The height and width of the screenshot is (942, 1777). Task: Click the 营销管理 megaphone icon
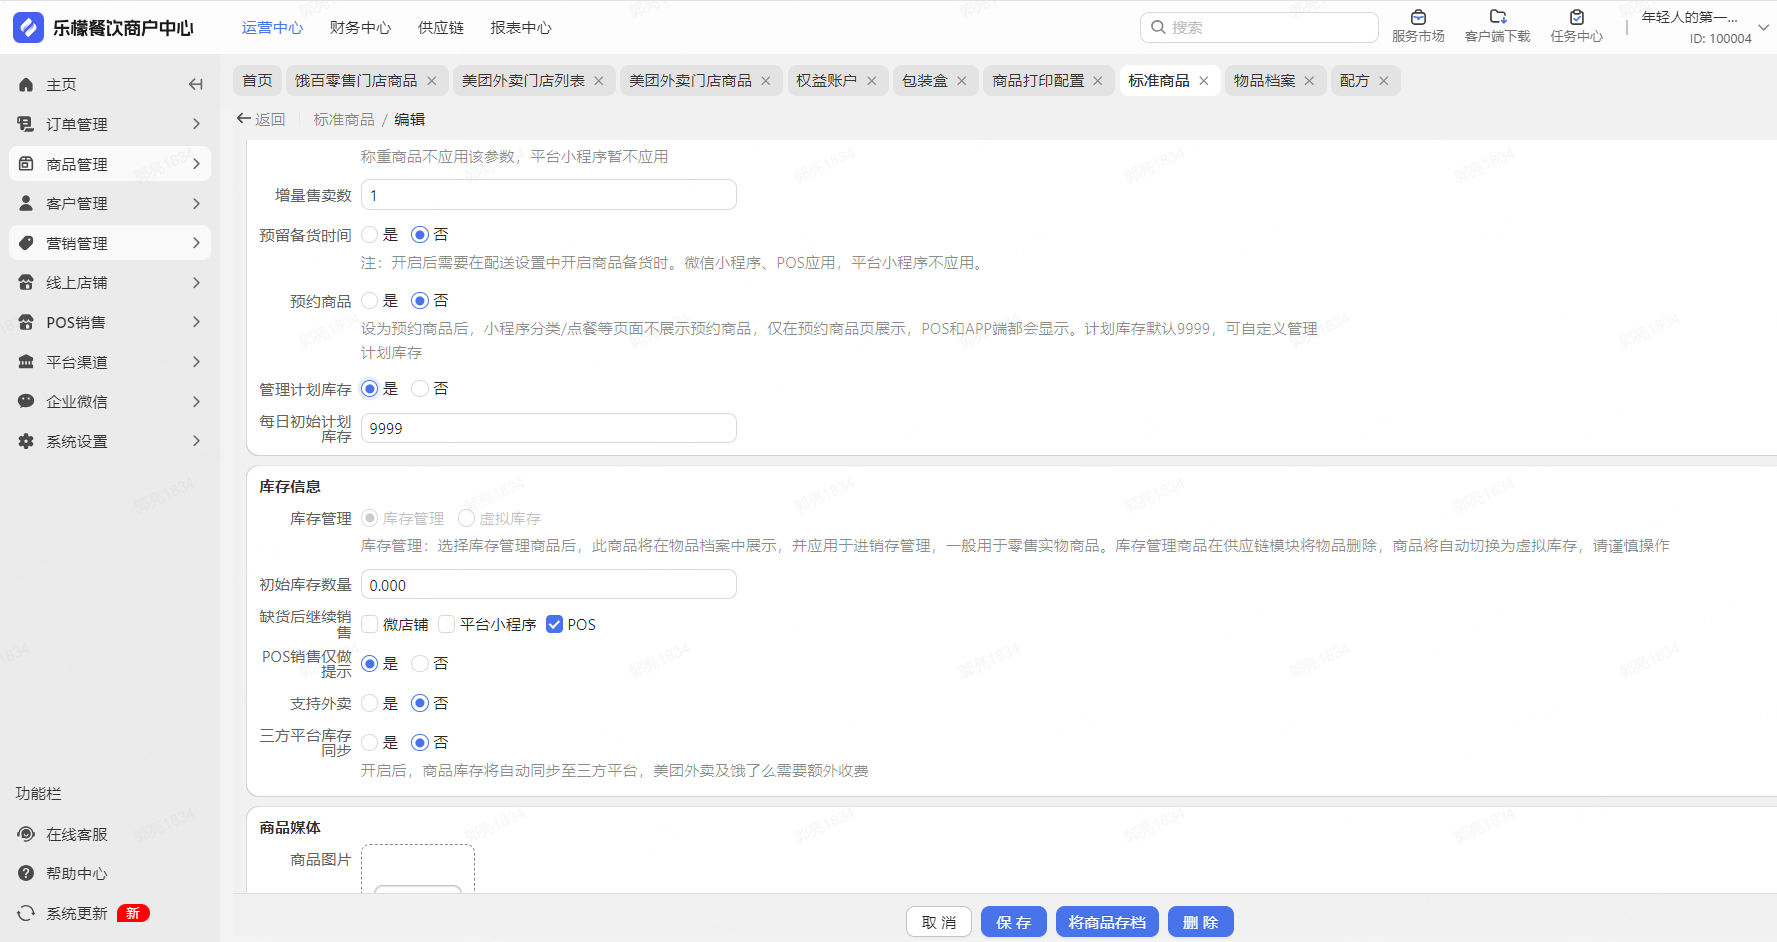click(x=26, y=243)
